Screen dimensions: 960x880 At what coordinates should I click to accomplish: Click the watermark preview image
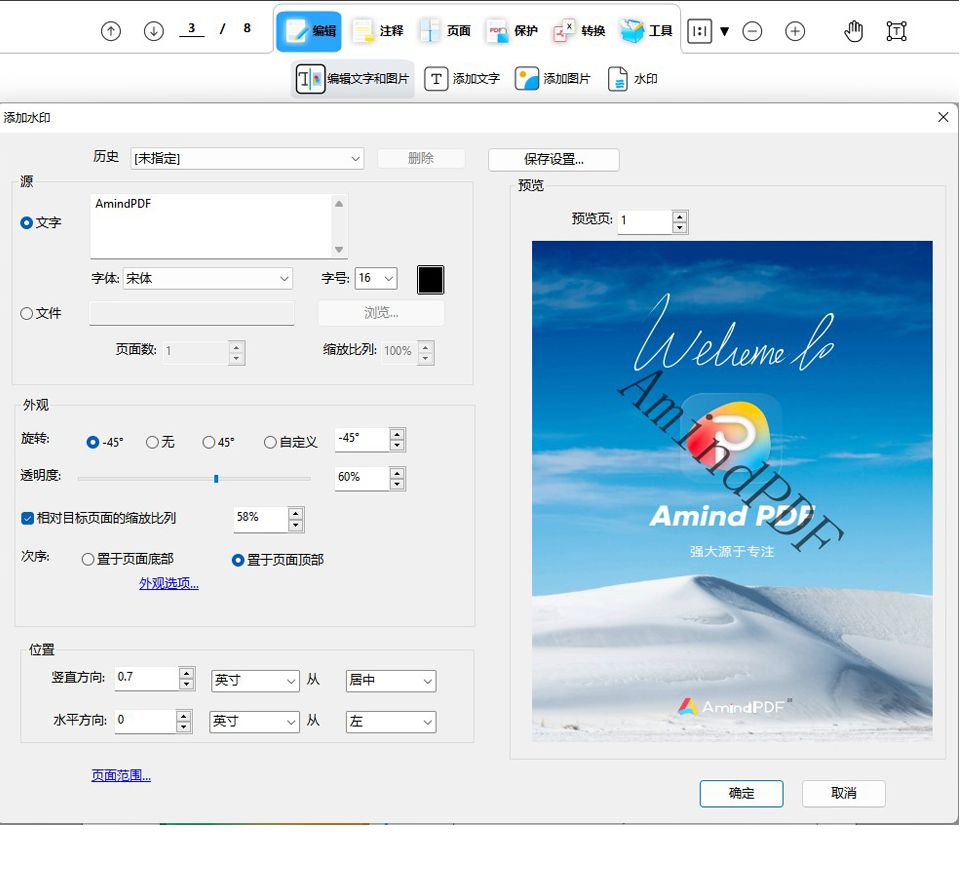[732, 491]
